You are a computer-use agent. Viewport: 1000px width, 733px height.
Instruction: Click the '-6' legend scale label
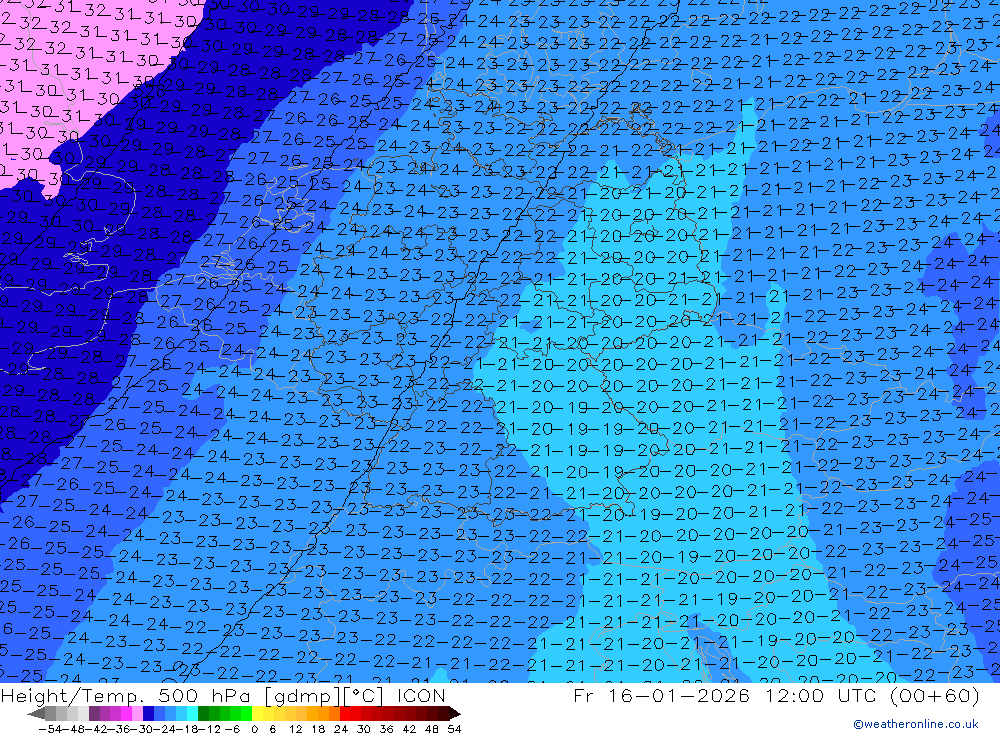pos(232,729)
